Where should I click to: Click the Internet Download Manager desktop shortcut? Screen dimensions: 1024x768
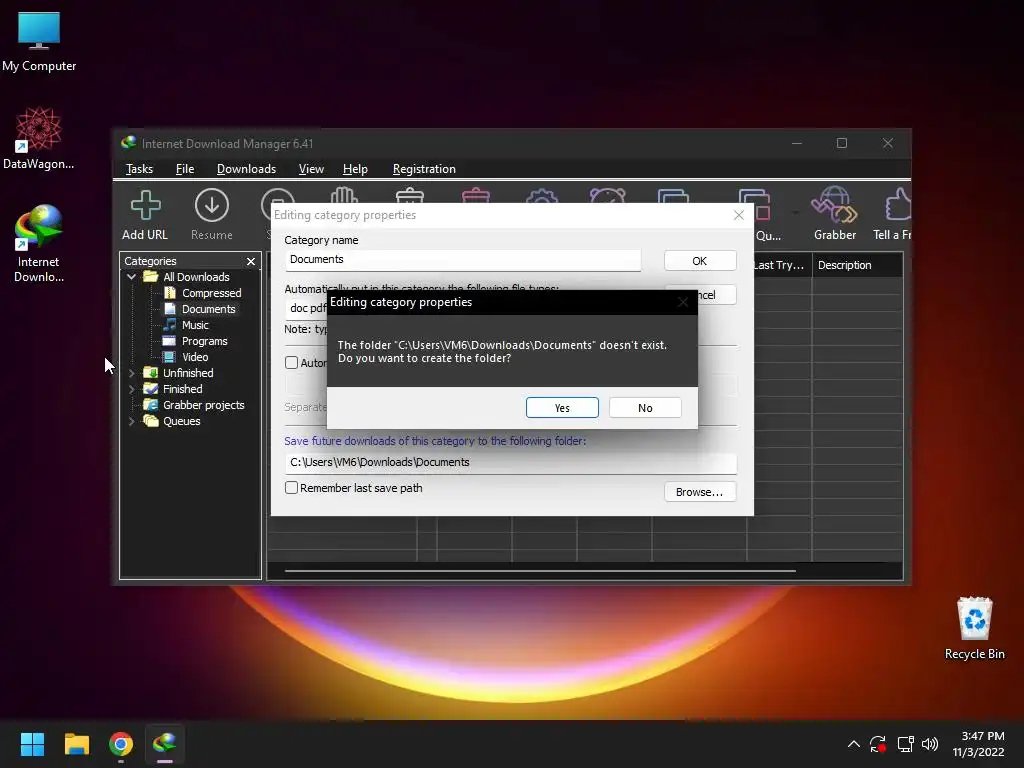coord(39,244)
